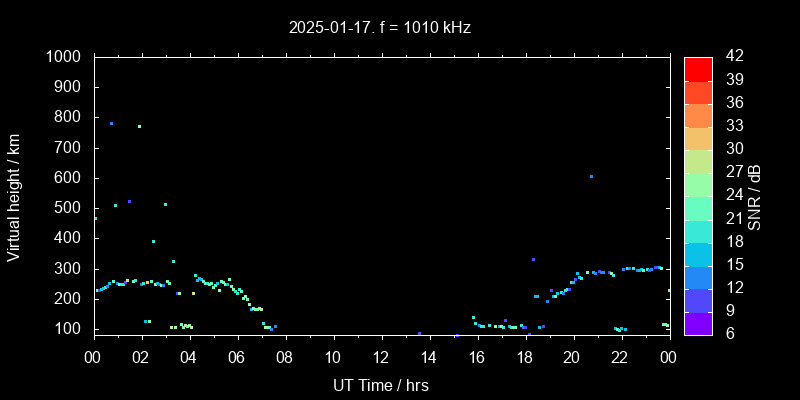800x400 pixels.
Task: Click the orange colorbar segment between 33 and 36
Action: [x=698, y=115]
